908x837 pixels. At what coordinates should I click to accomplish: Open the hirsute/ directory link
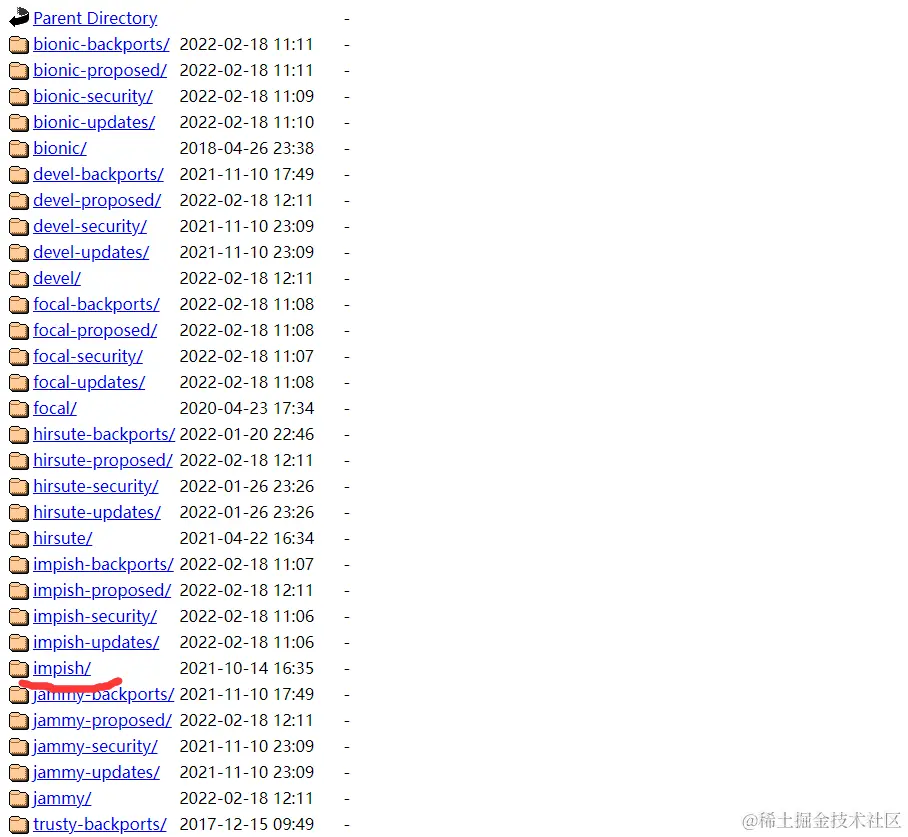click(63, 539)
